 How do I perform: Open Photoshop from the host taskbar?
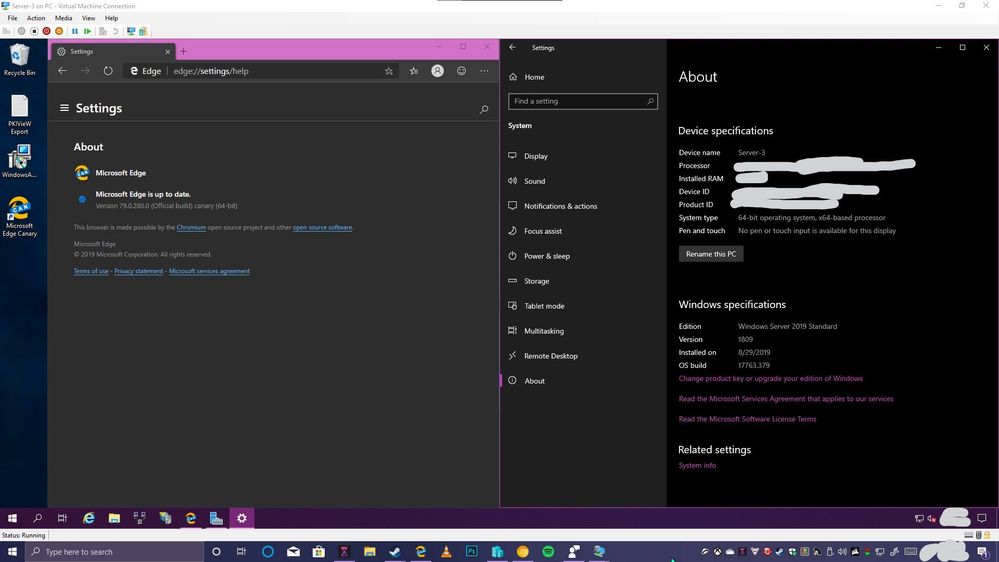[x=471, y=552]
